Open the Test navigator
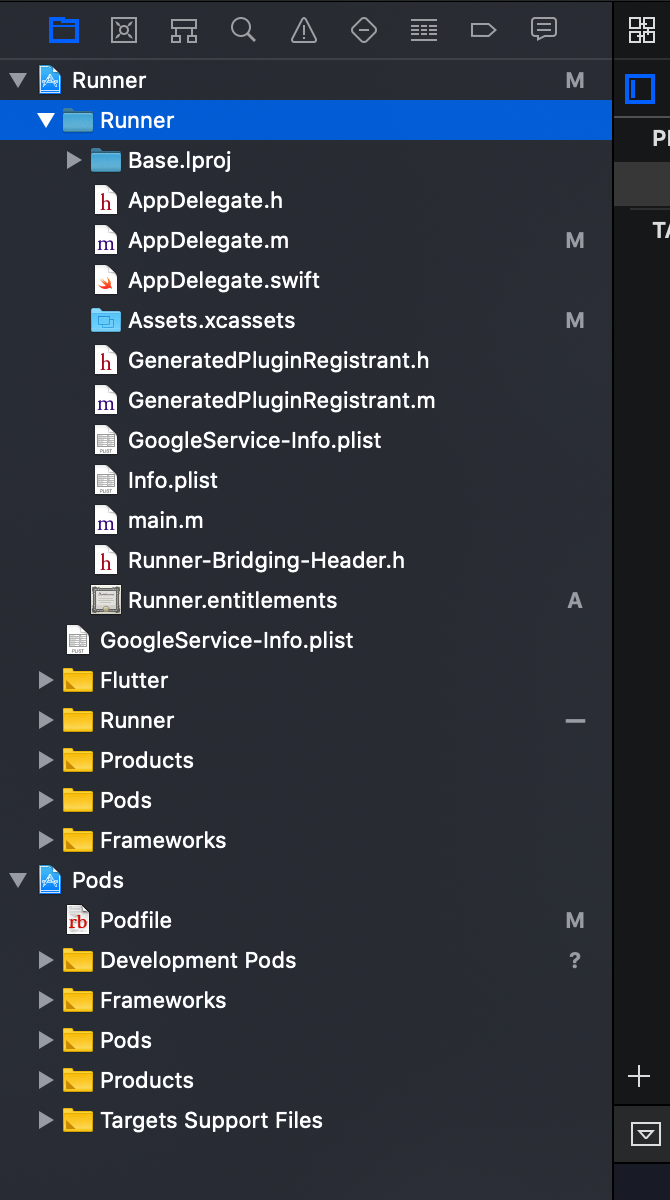 pos(363,30)
